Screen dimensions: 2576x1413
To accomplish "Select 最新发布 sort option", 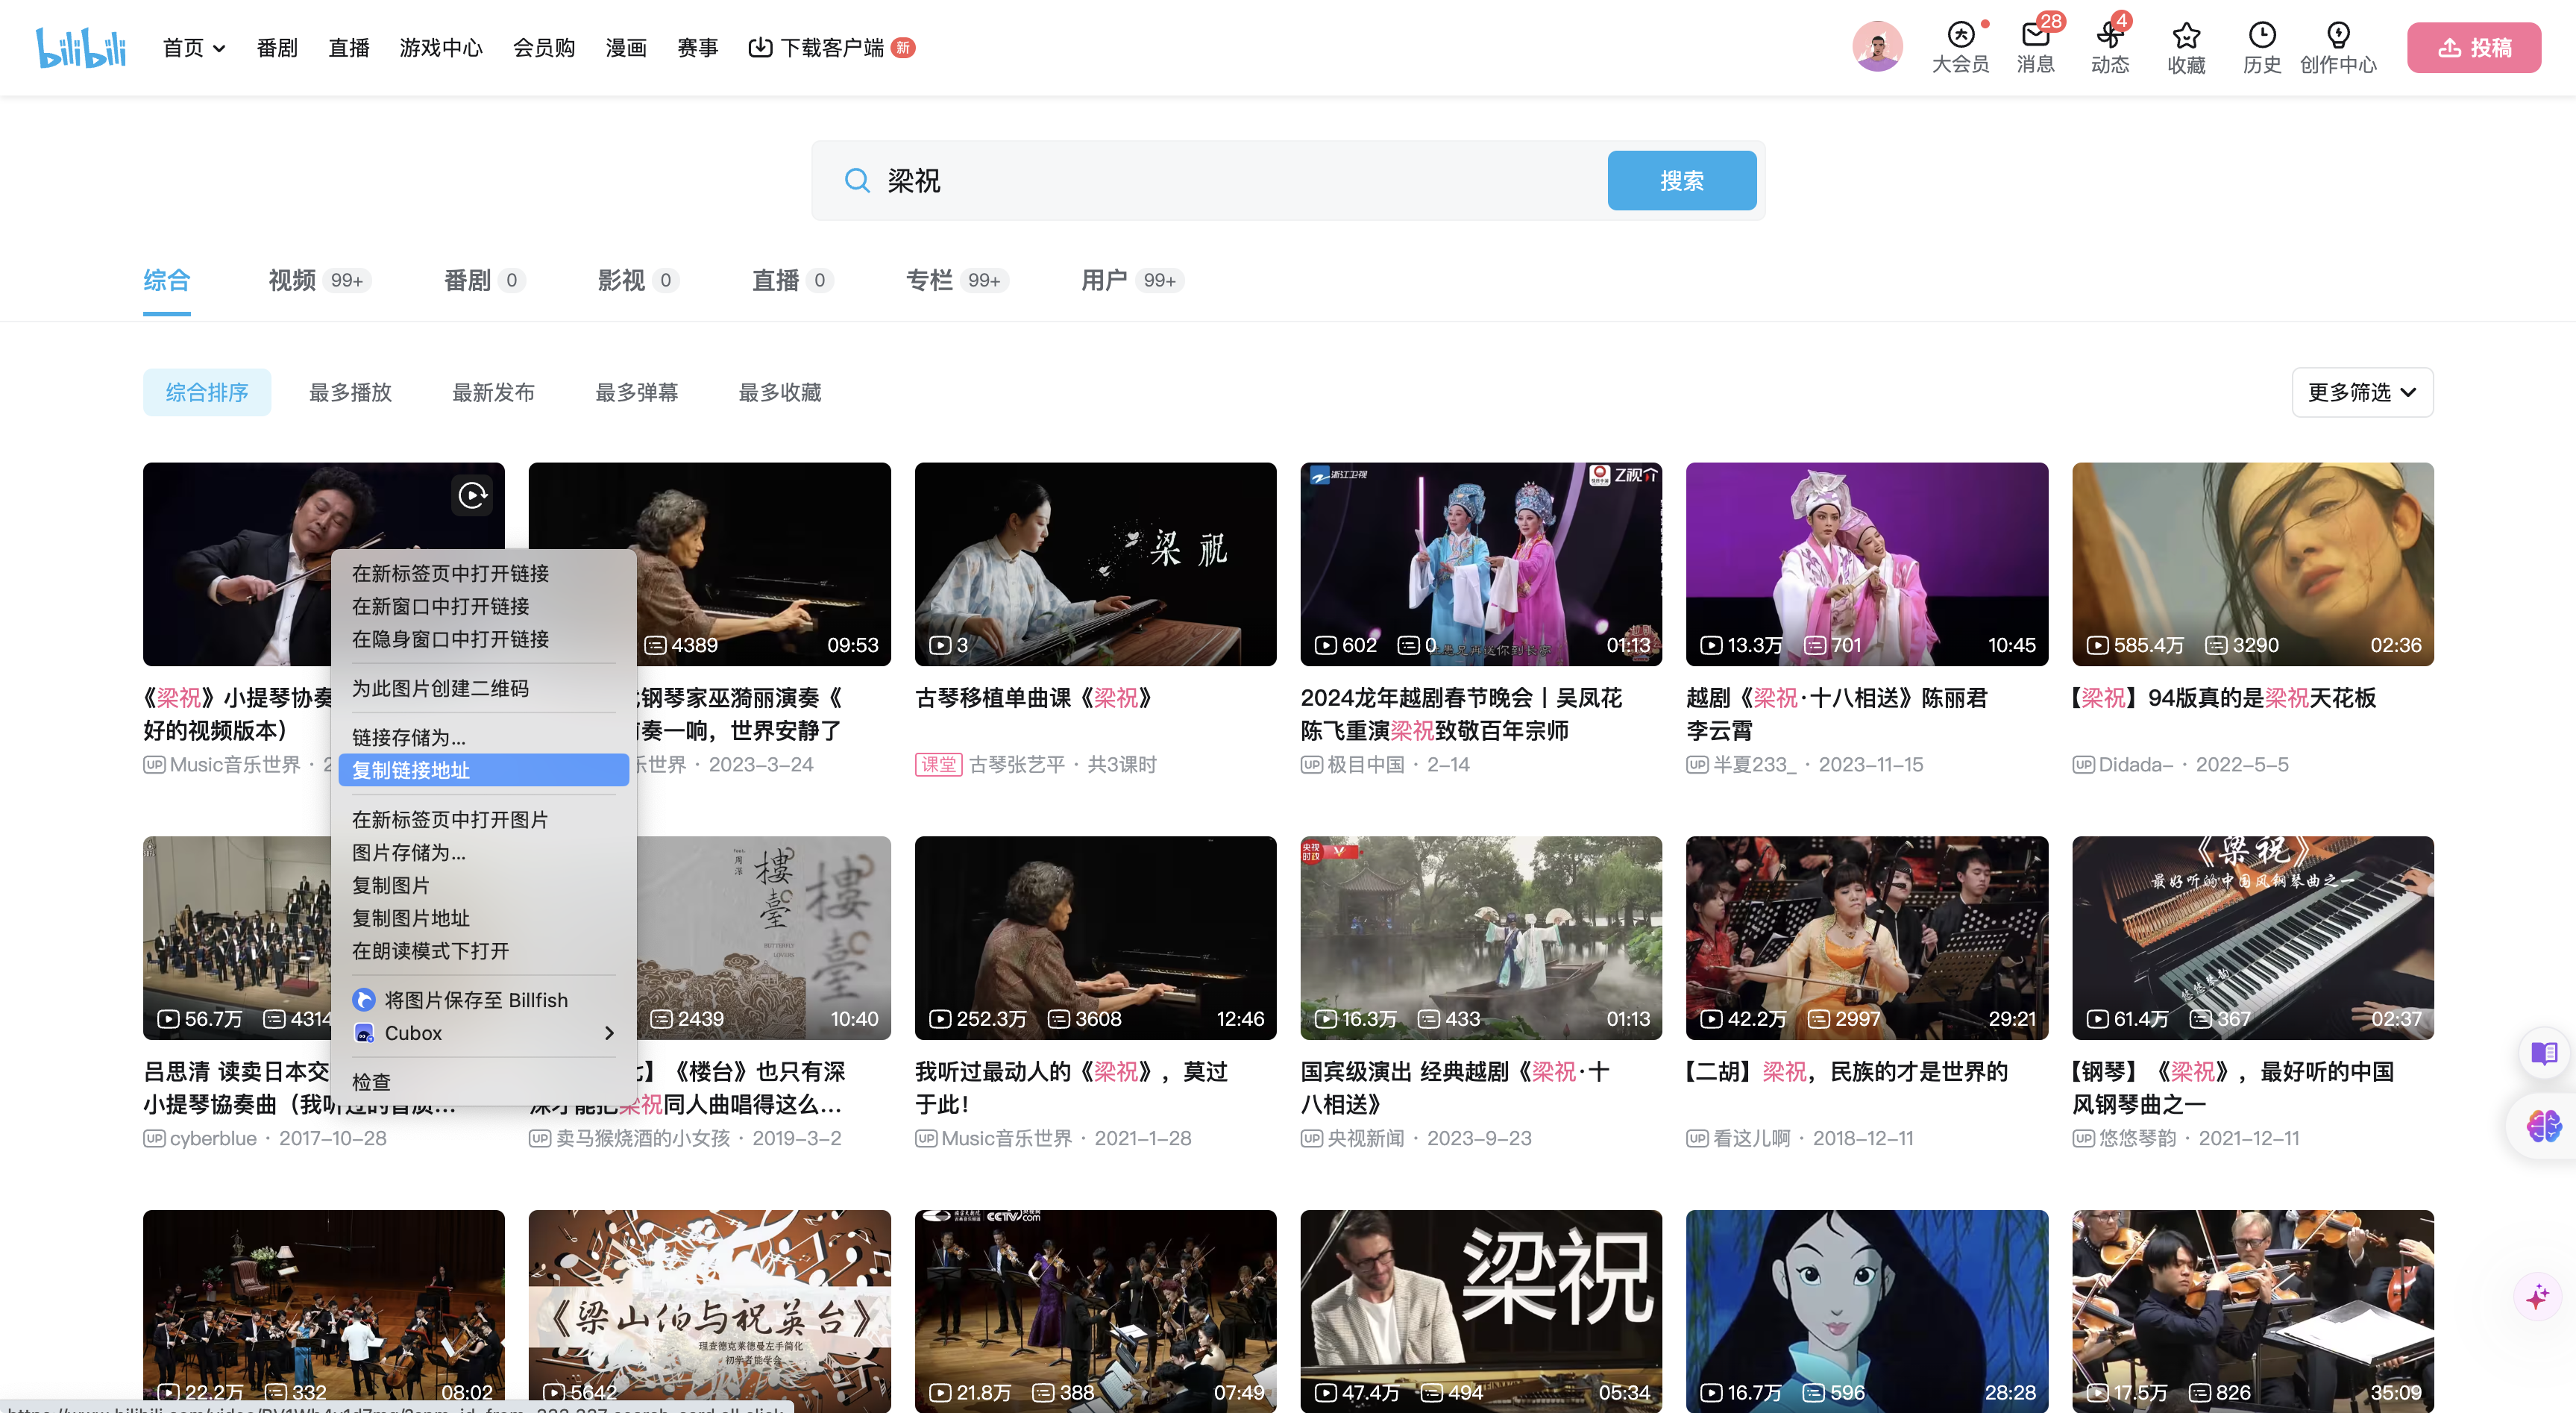I will [x=493, y=392].
